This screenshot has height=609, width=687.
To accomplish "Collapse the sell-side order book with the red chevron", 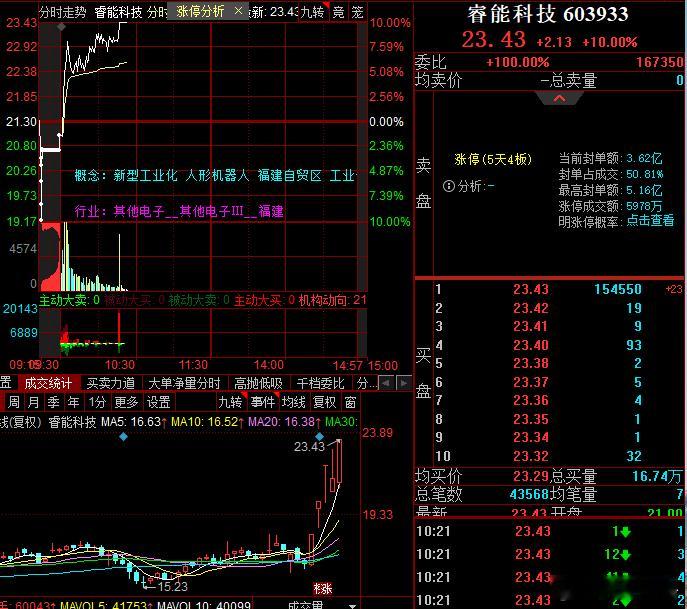I will (559, 98).
